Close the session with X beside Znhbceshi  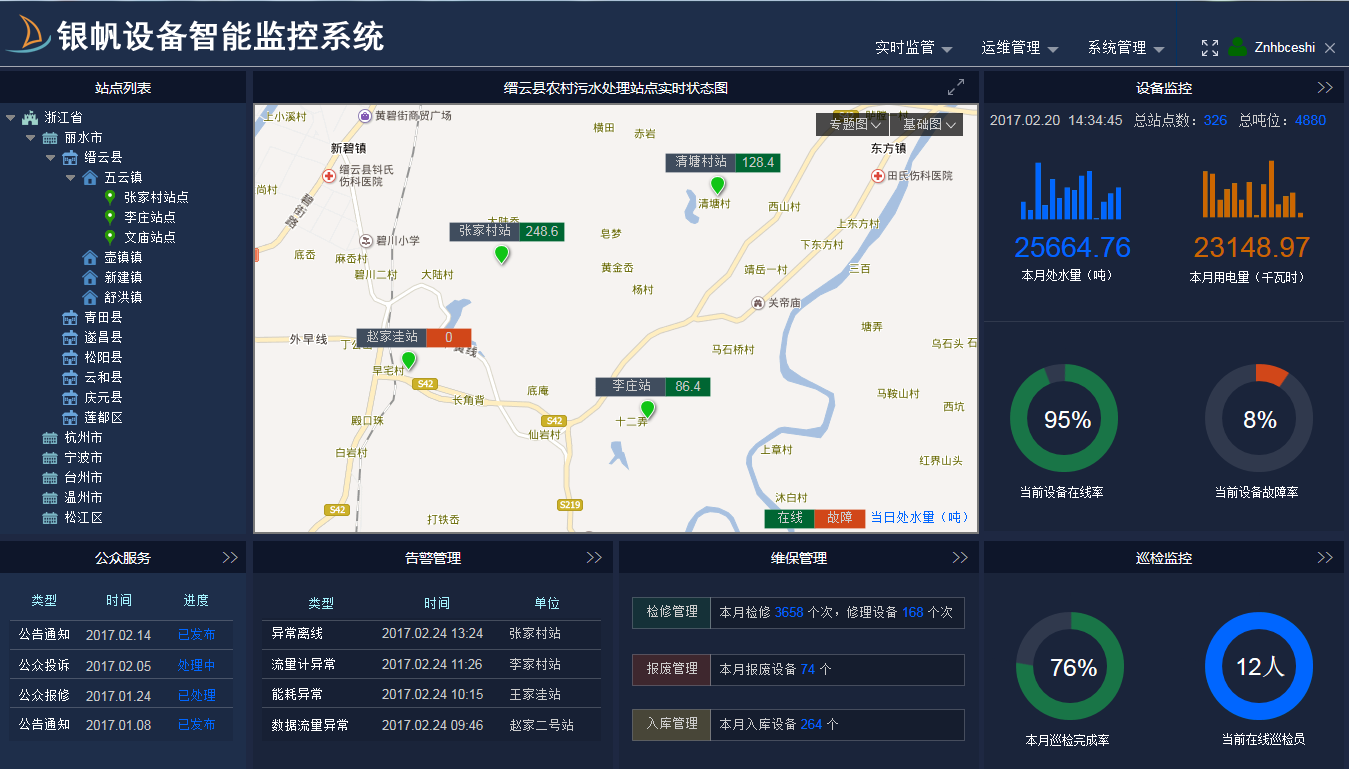(1330, 48)
